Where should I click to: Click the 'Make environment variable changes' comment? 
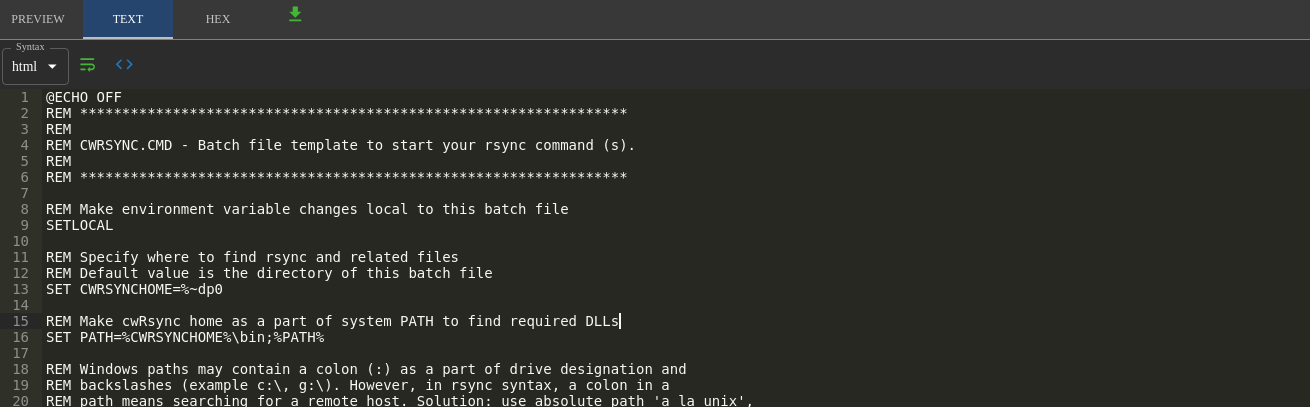coord(307,209)
